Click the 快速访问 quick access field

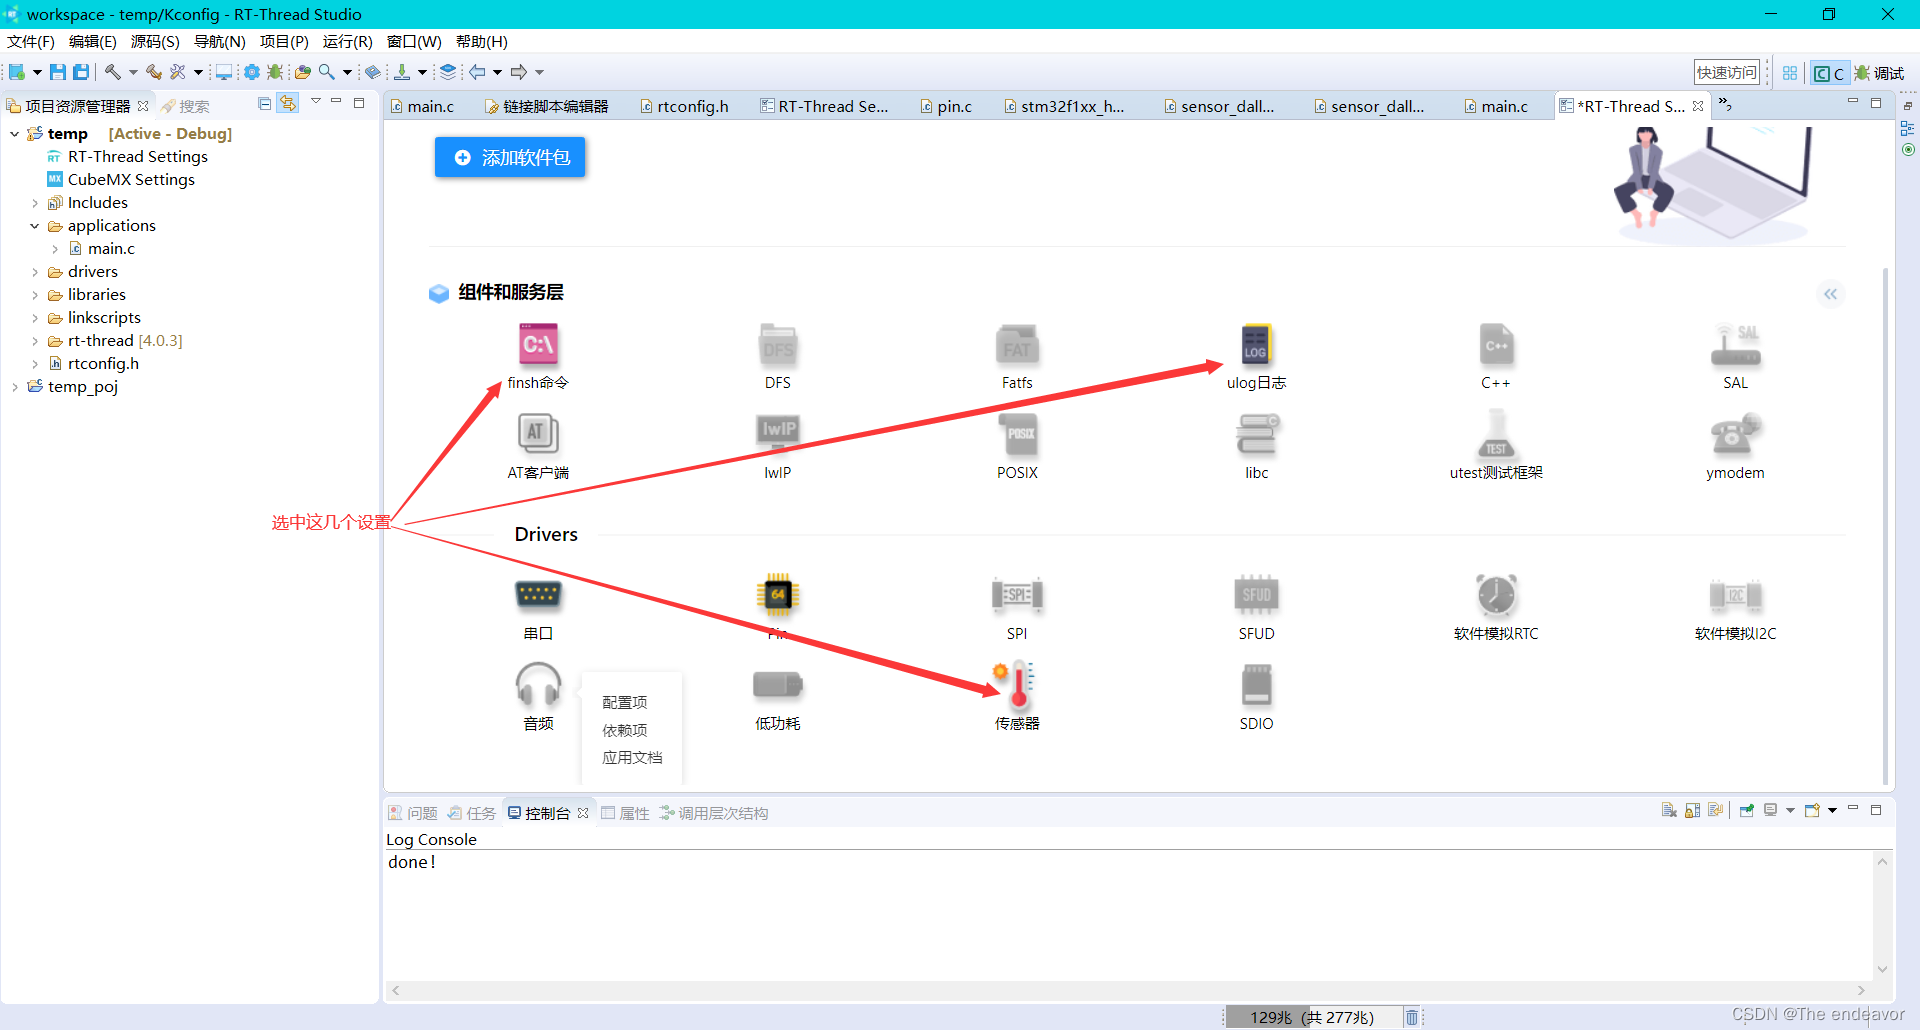tap(1726, 72)
